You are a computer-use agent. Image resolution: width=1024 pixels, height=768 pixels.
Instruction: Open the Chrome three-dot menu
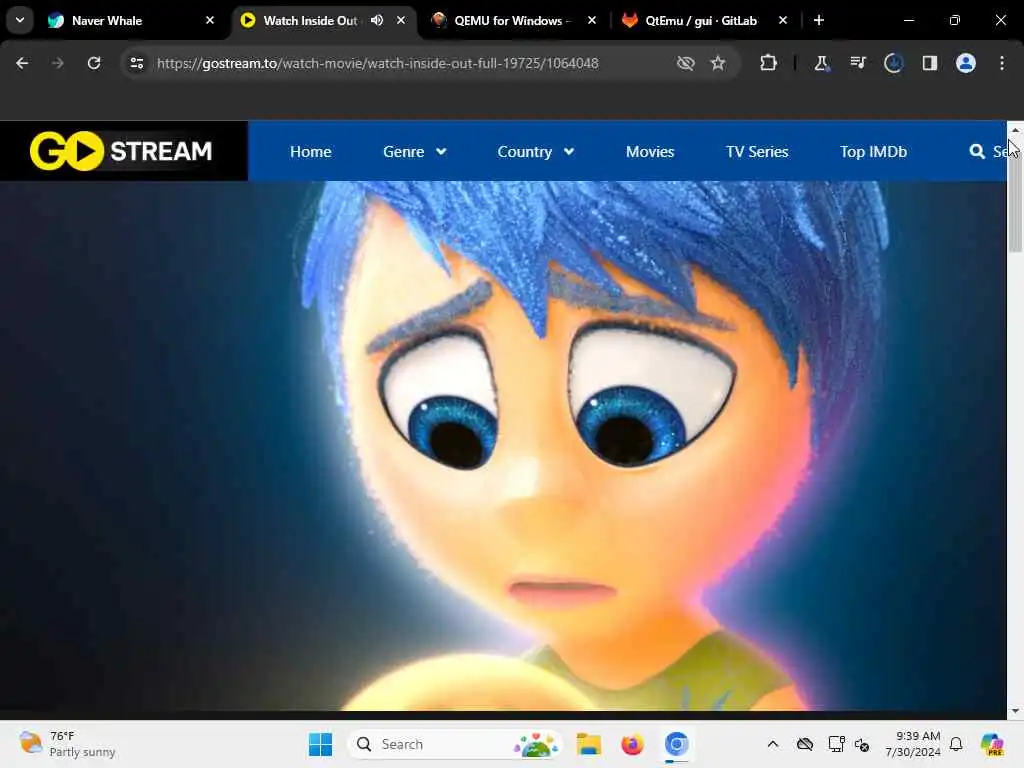[1002, 63]
